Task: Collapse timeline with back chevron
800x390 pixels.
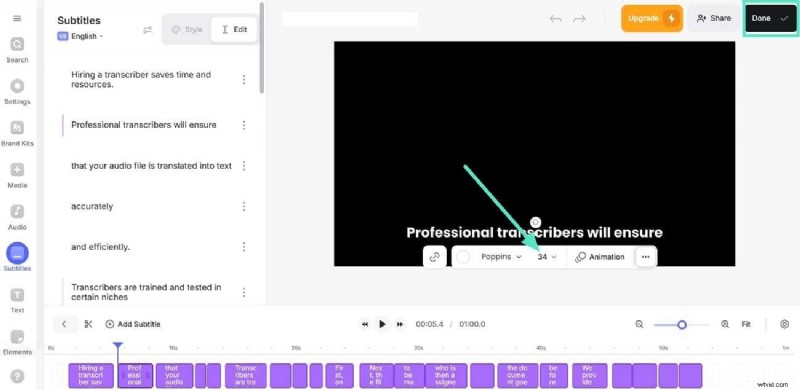Action: pyautogui.click(x=64, y=324)
